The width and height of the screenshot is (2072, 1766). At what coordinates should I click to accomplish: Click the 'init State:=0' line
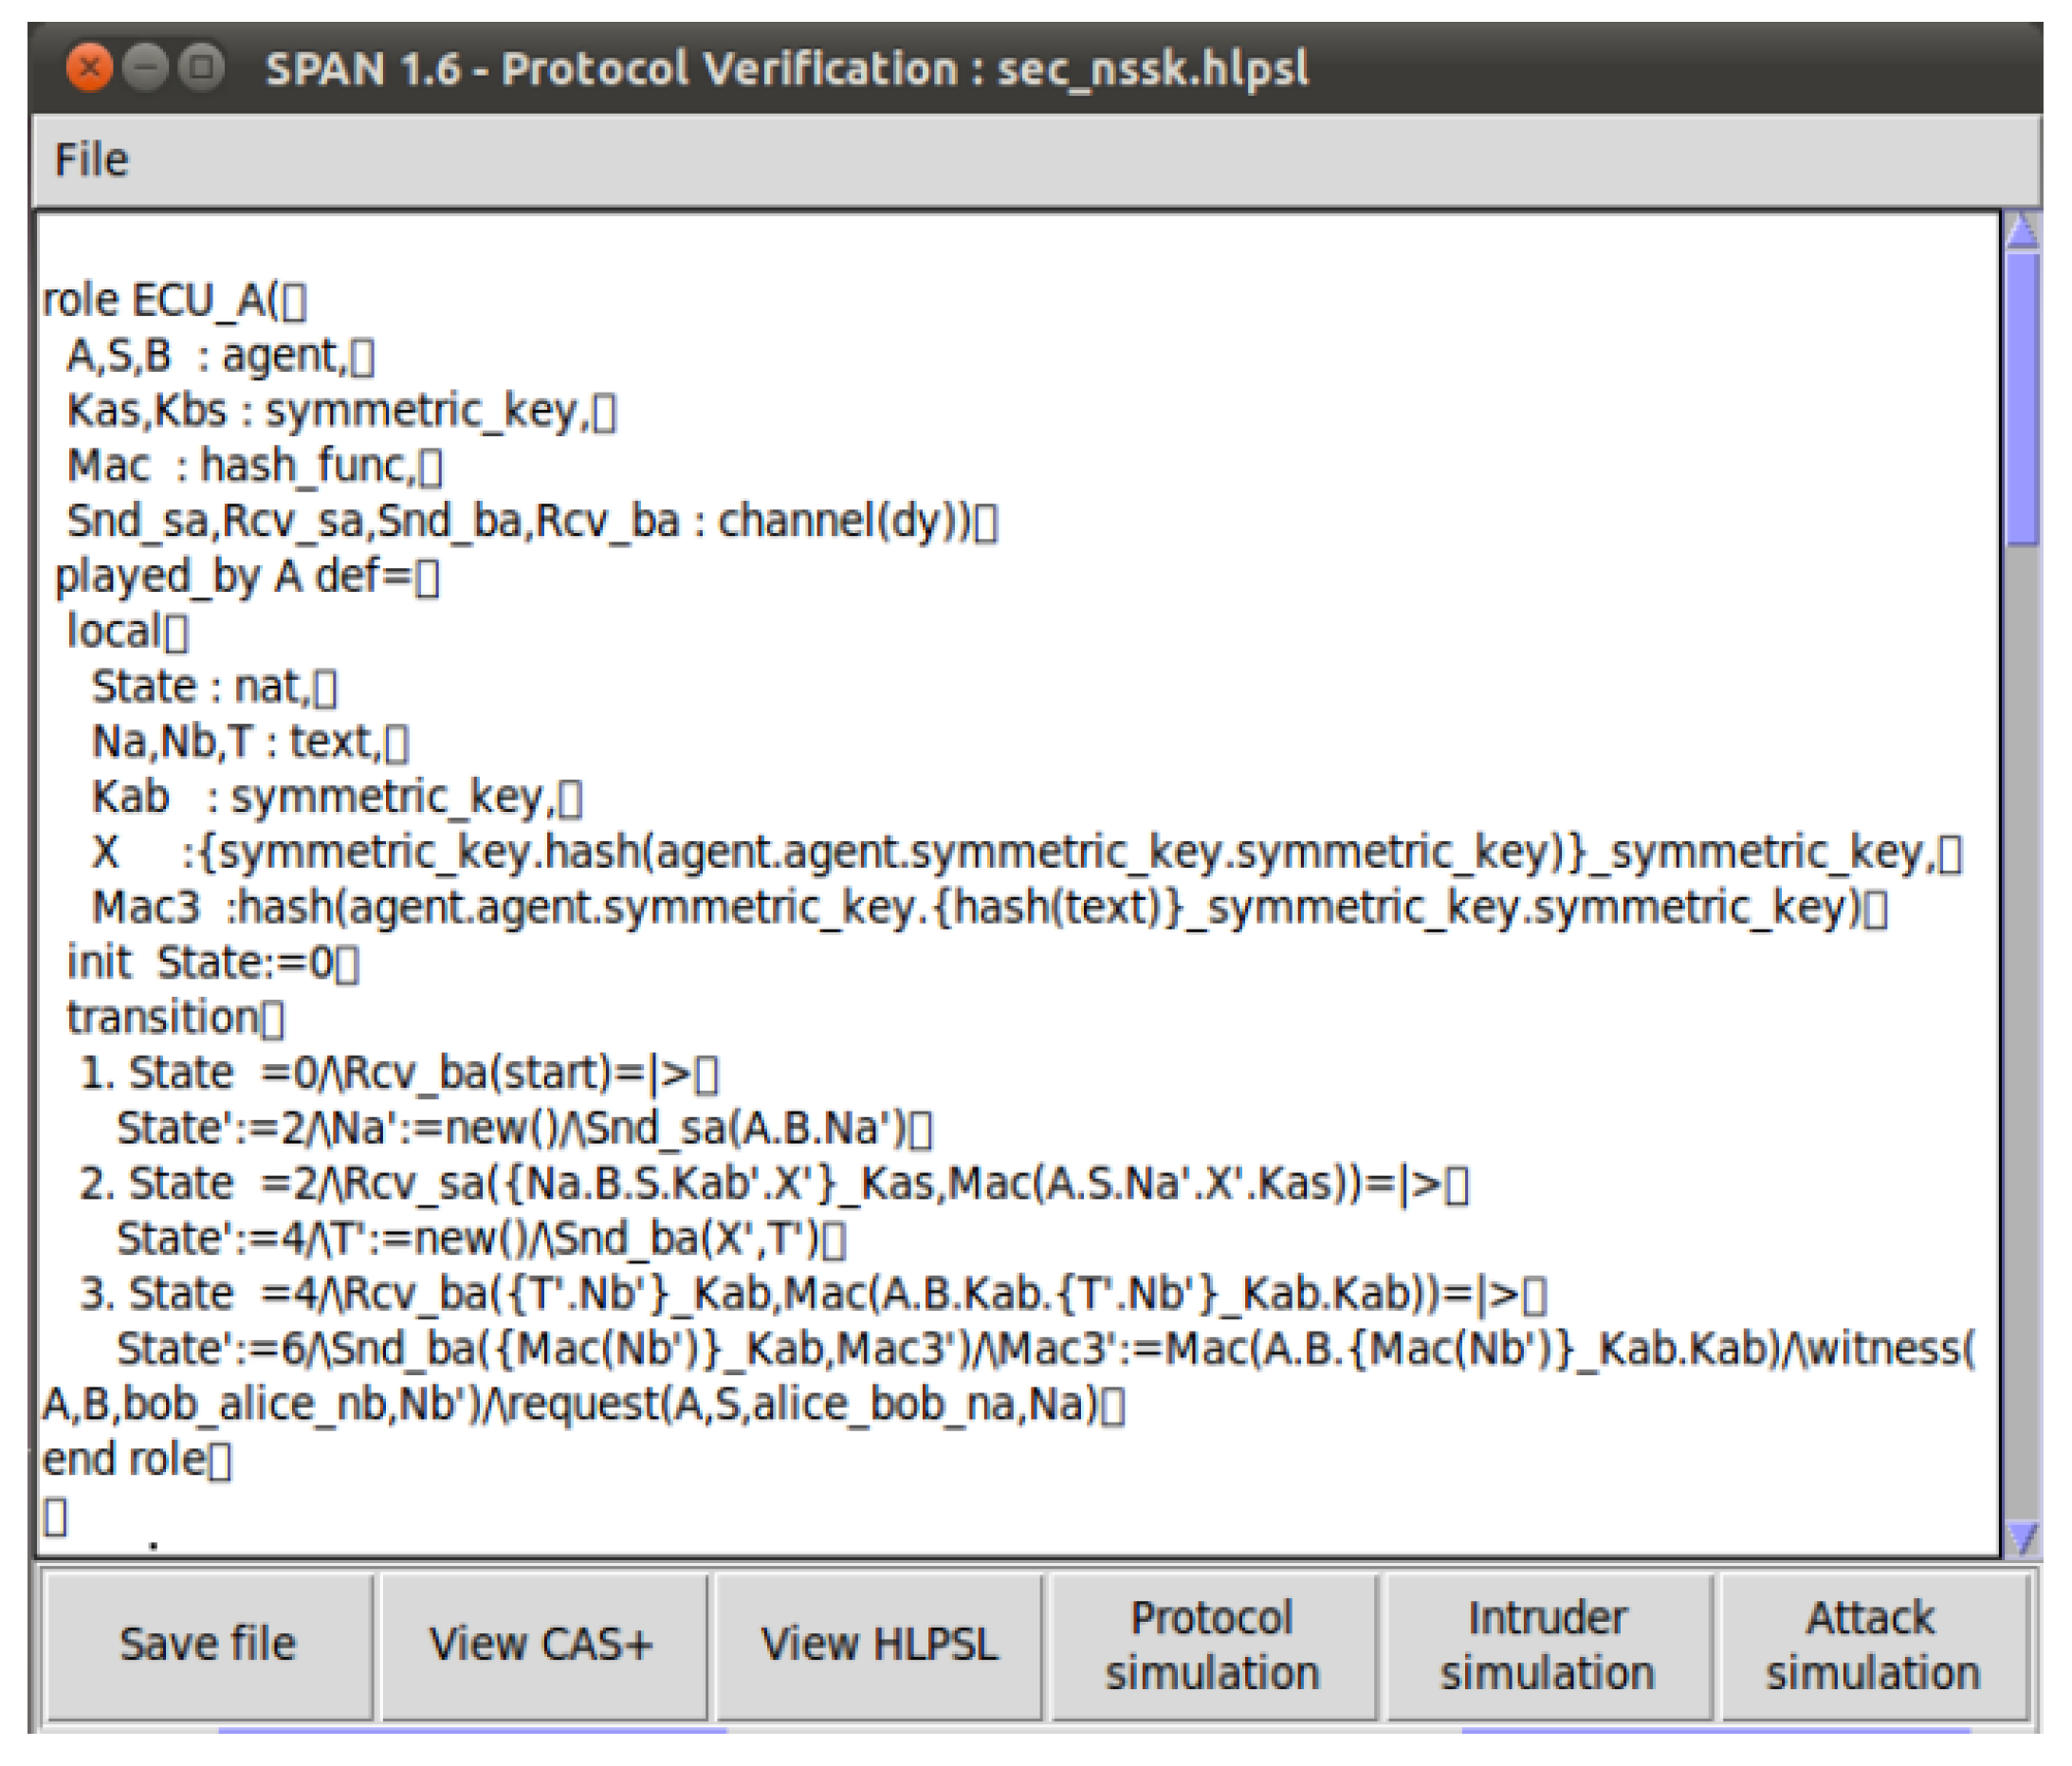click(x=200, y=962)
